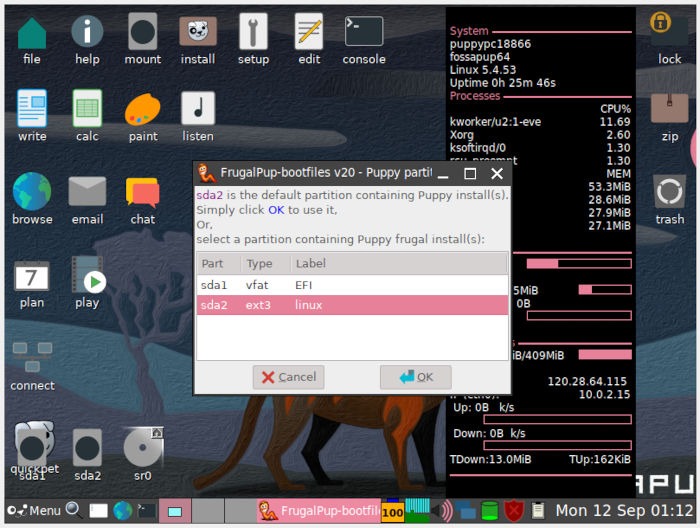Click the battery 100 tray indicator

(392, 511)
